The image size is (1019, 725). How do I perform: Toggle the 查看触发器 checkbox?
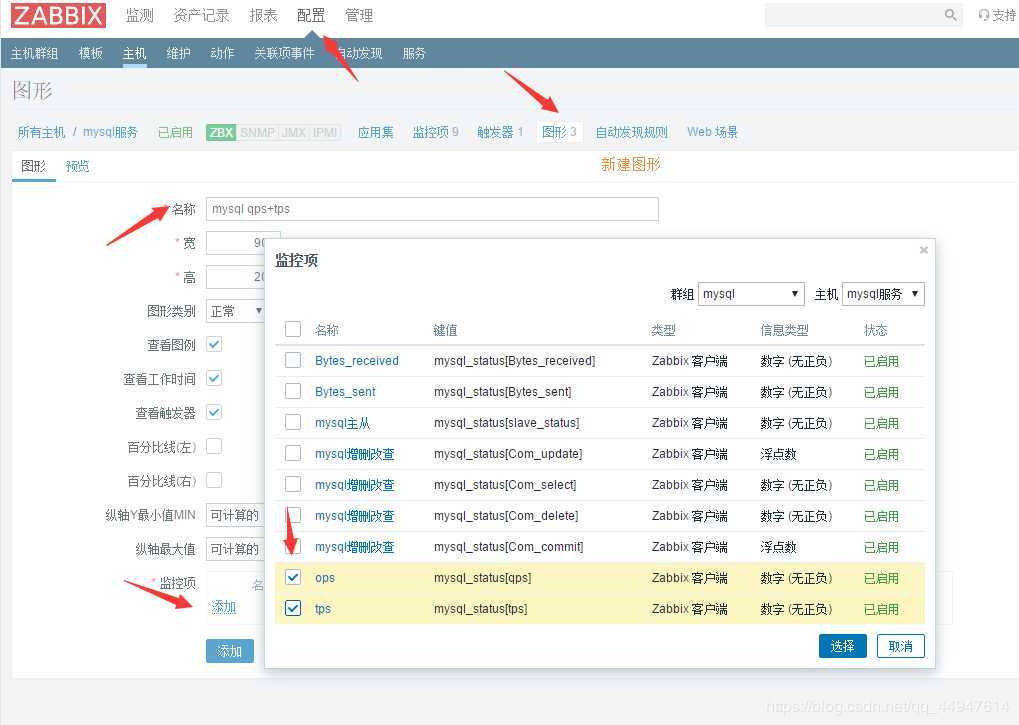(x=214, y=412)
